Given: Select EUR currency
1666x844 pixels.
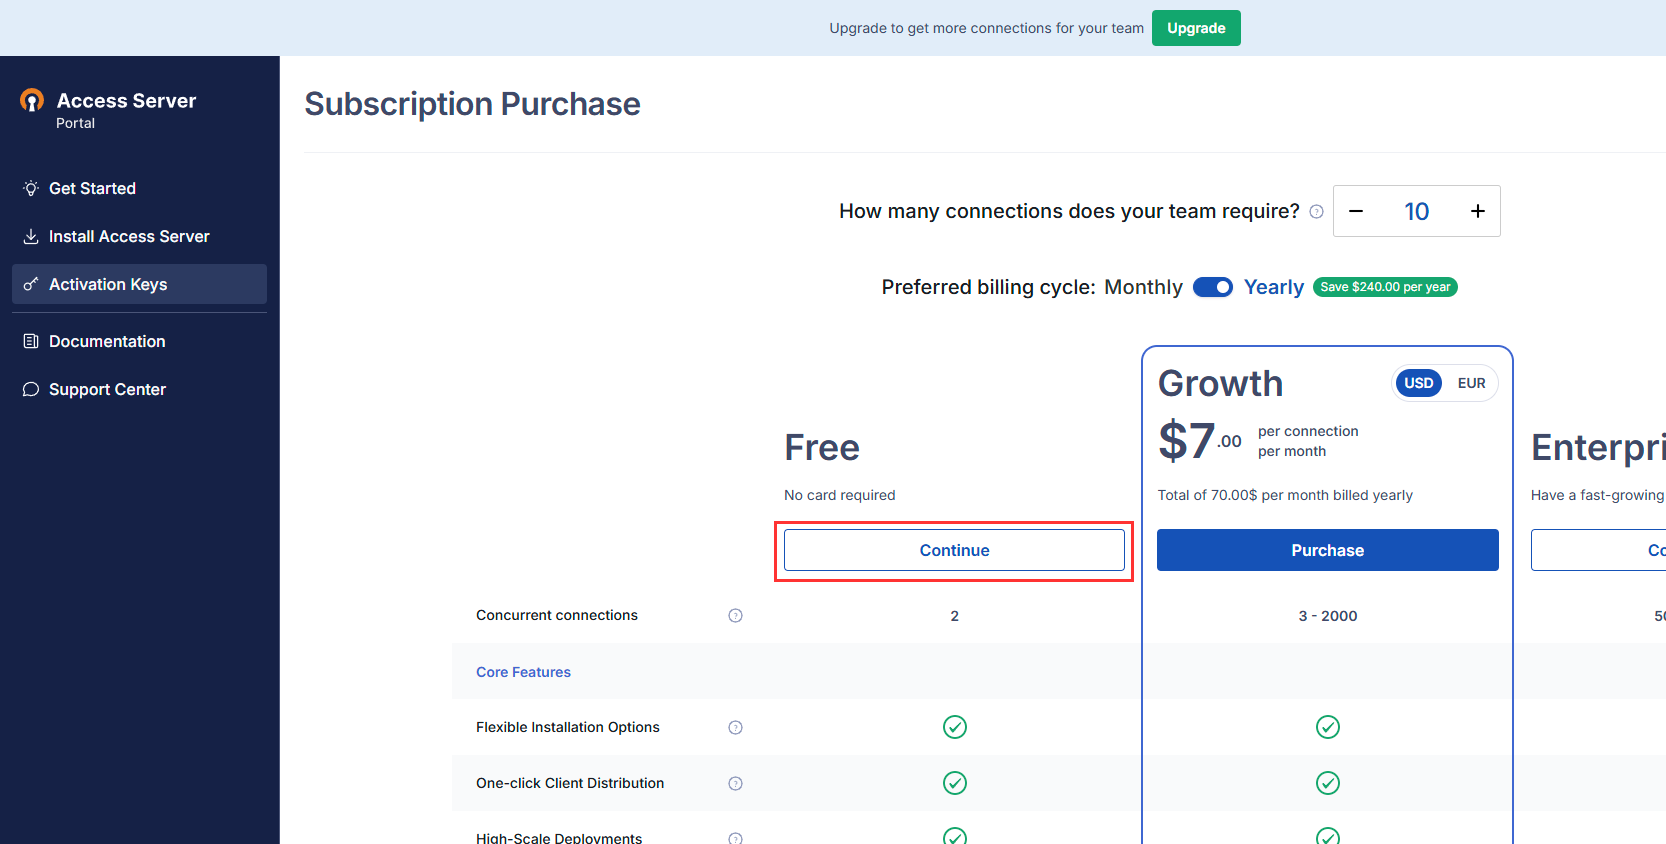Looking at the screenshot, I should (x=1471, y=383).
